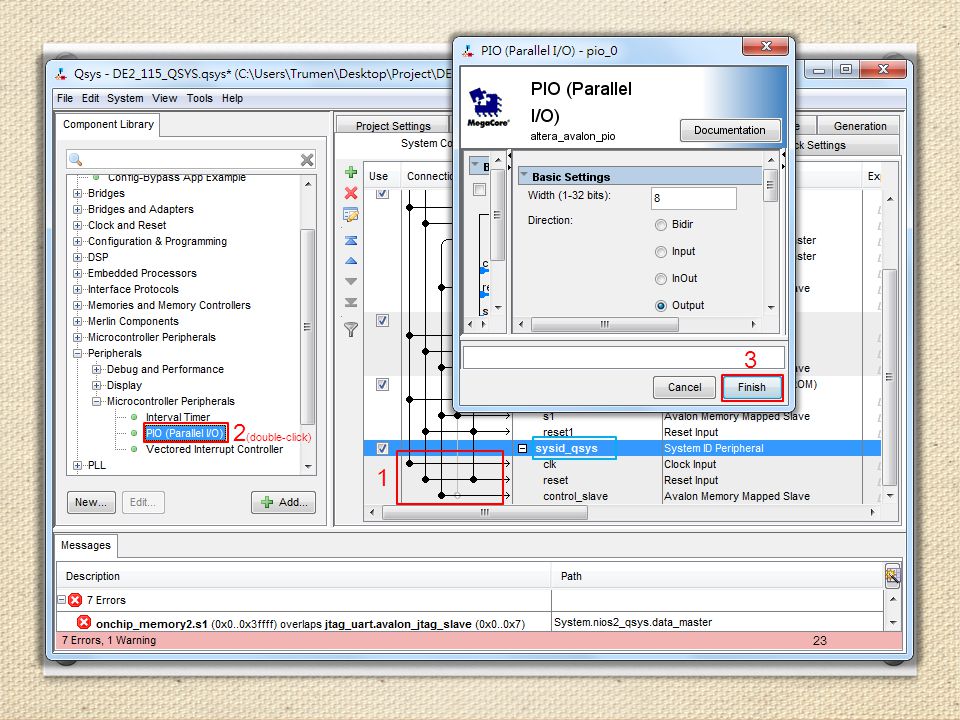Click the MegaCore logo in PIO dialog
Image resolution: width=960 pixels, height=720 pixels.
487,108
